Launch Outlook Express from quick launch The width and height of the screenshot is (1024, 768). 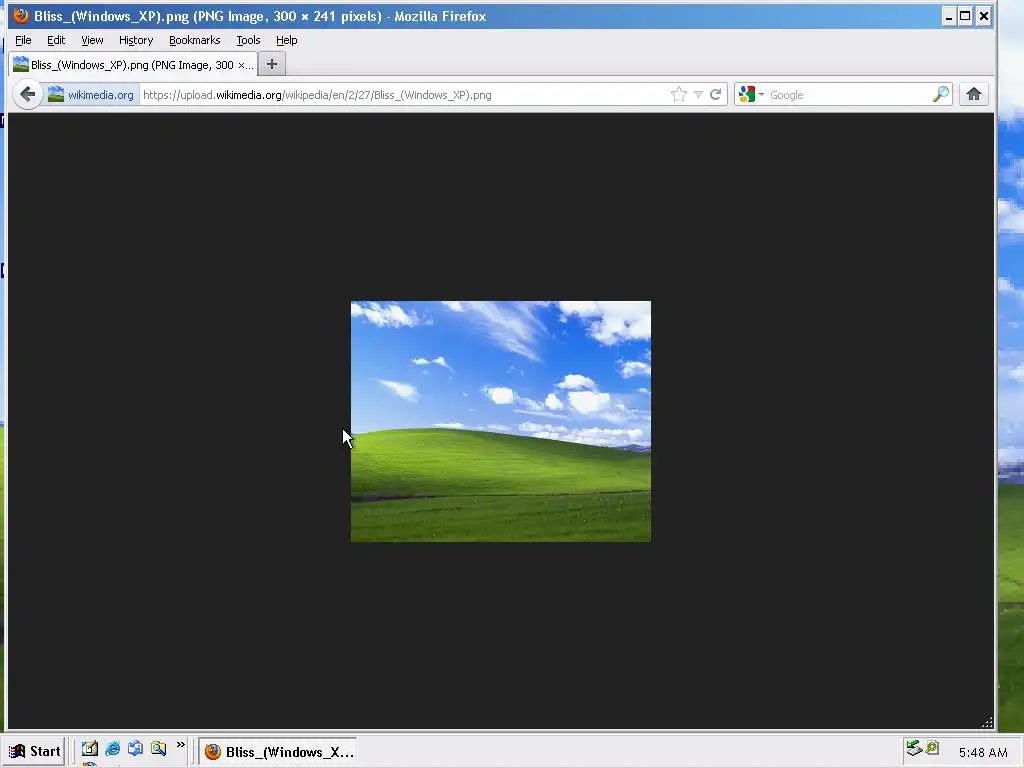[135, 748]
